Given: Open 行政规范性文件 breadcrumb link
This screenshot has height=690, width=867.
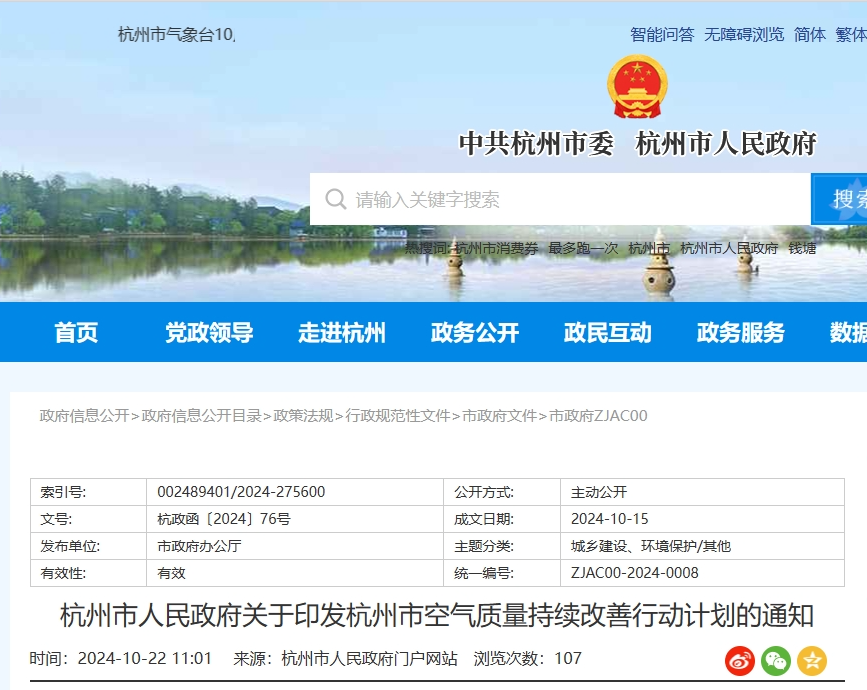Looking at the screenshot, I should (398, 415).
